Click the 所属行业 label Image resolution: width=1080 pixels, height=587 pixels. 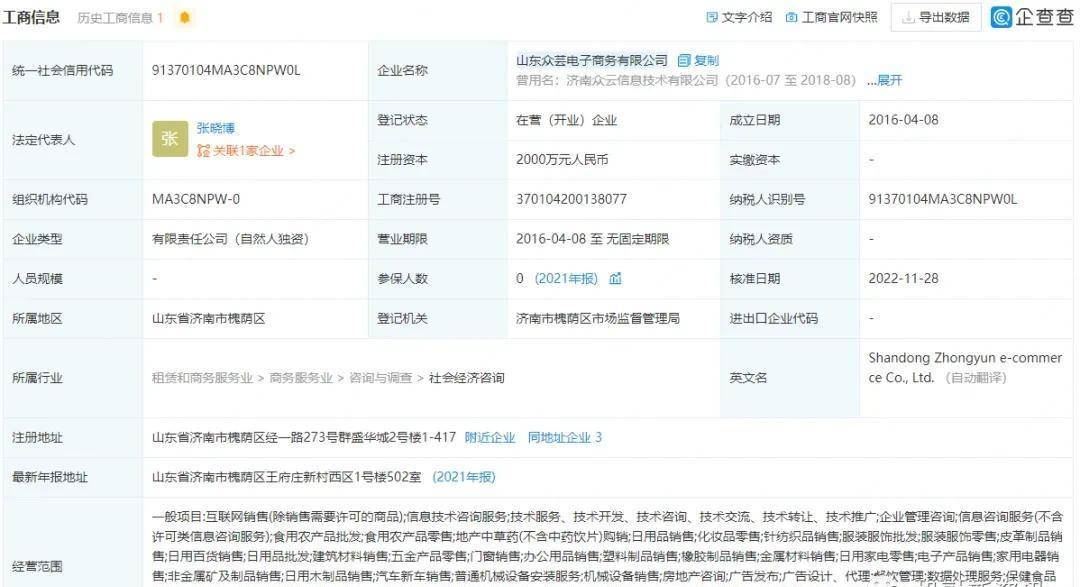point(37,378)
